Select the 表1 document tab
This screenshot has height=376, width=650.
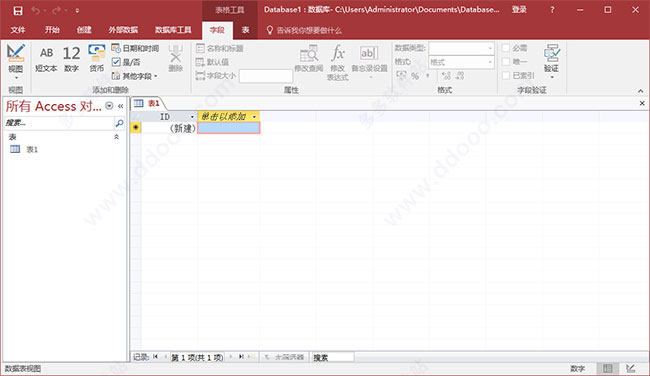tap(148, 104)
